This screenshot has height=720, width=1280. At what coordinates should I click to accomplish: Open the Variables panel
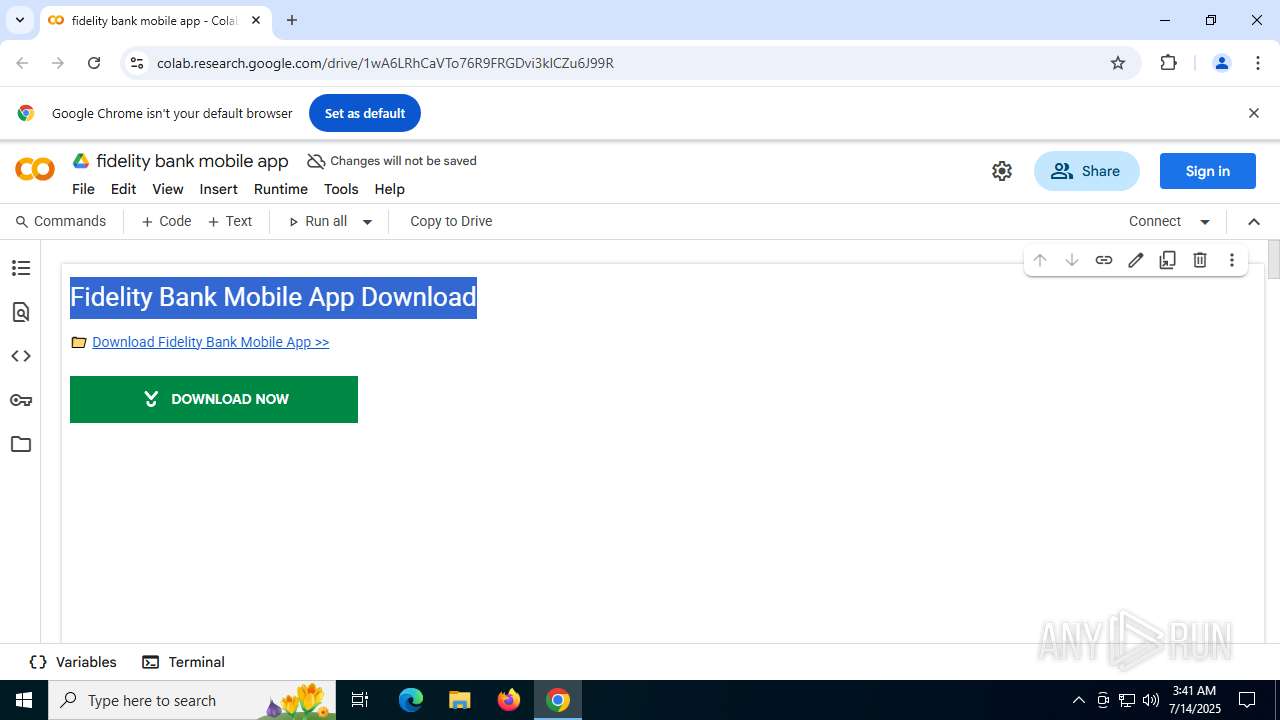pyautogui.click(x=73, y=662)
